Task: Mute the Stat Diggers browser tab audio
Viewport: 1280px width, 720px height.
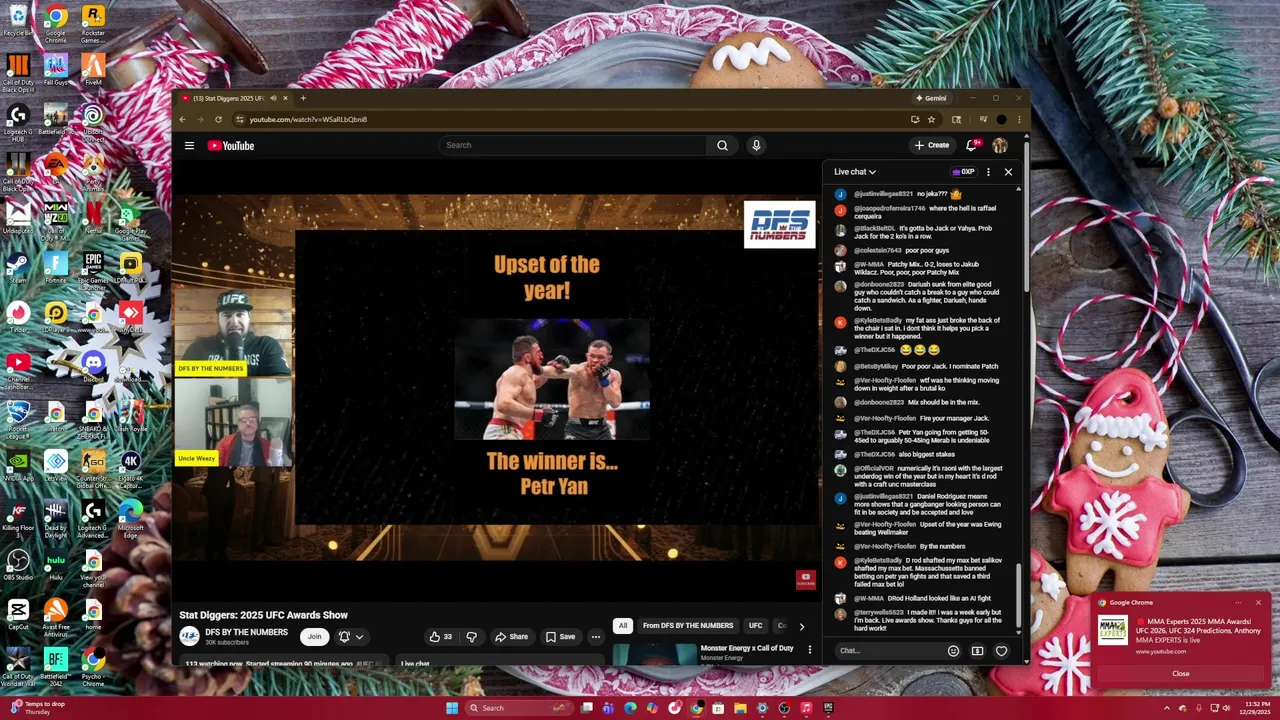Action: pos(273,98)
